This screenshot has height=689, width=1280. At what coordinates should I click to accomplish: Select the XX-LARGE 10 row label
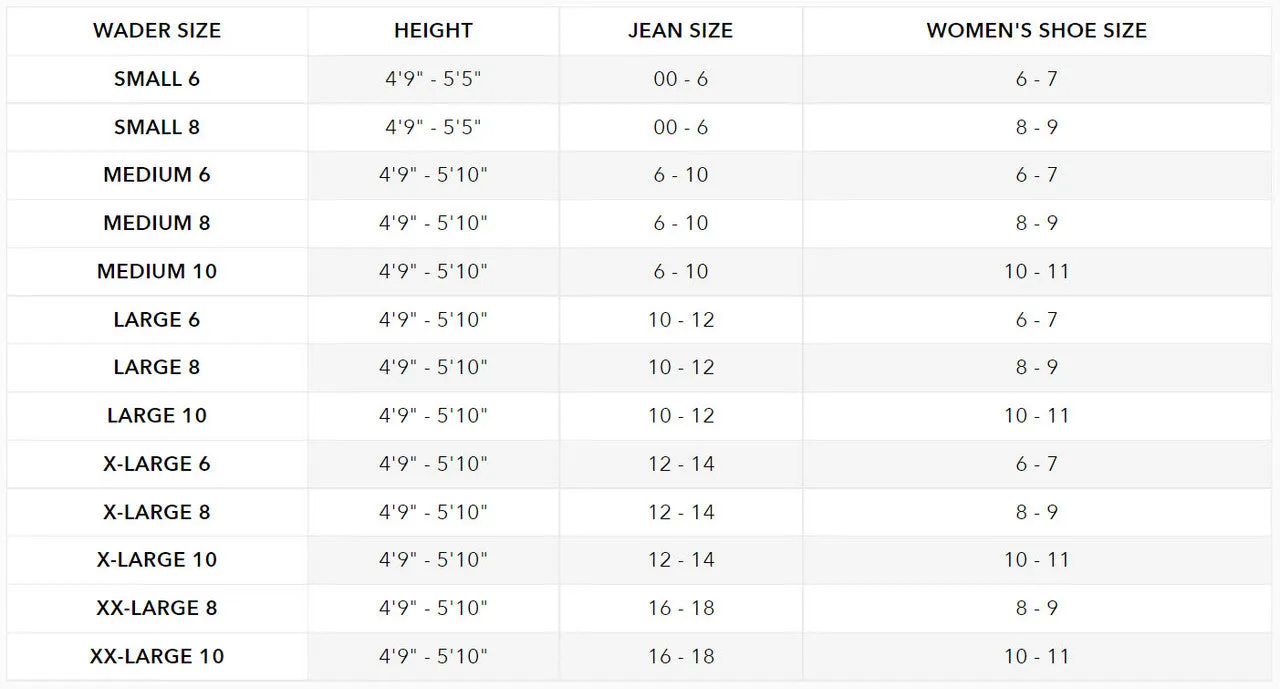[x=157, y=656]
